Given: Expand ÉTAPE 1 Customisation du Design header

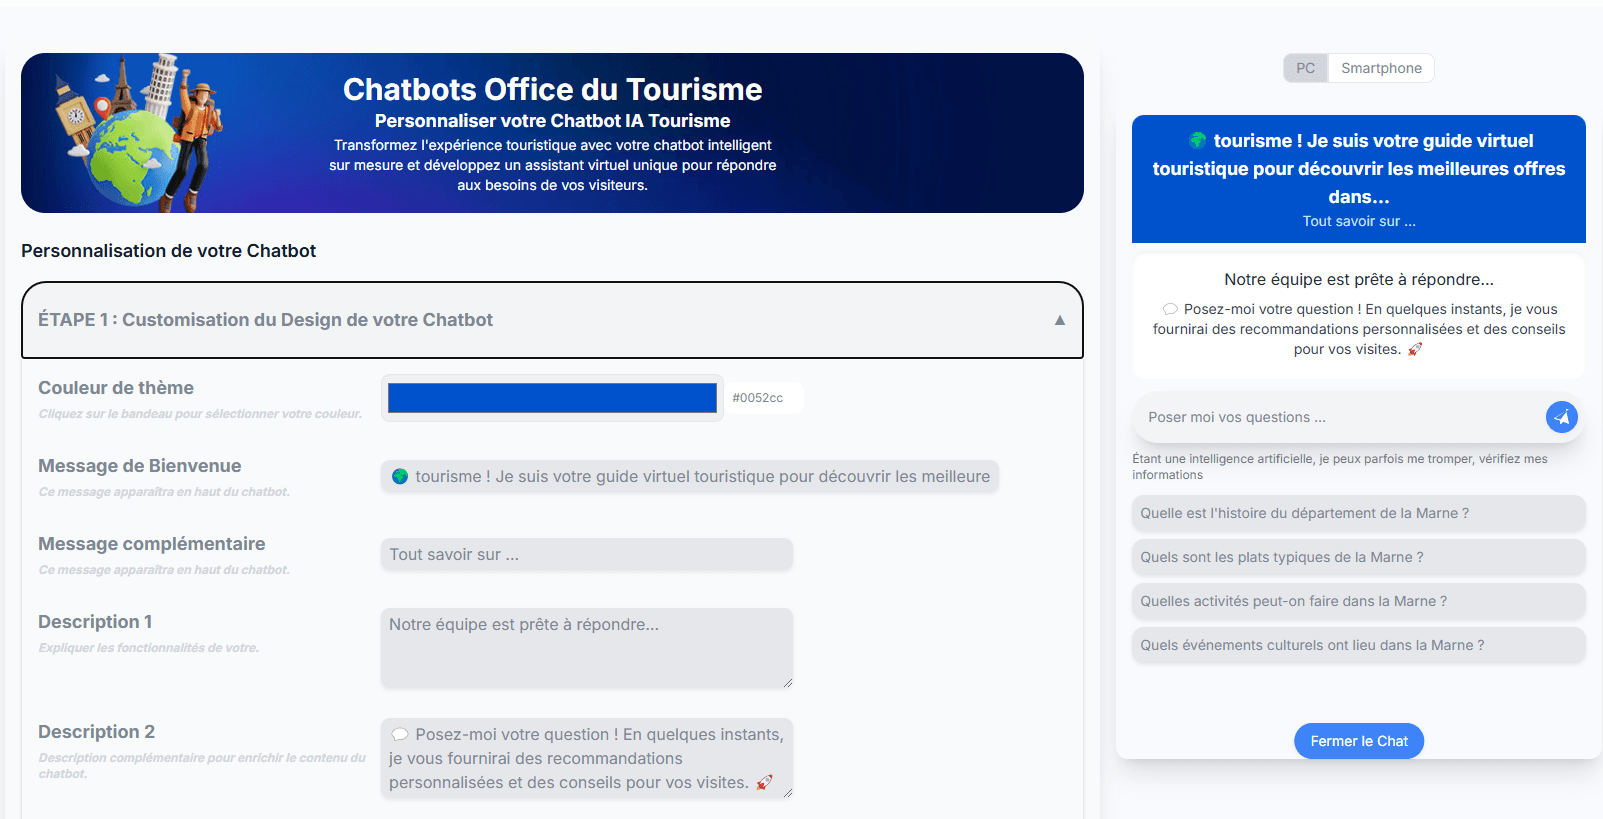Looking at the screenshot, I should click(x=265, y=320).
